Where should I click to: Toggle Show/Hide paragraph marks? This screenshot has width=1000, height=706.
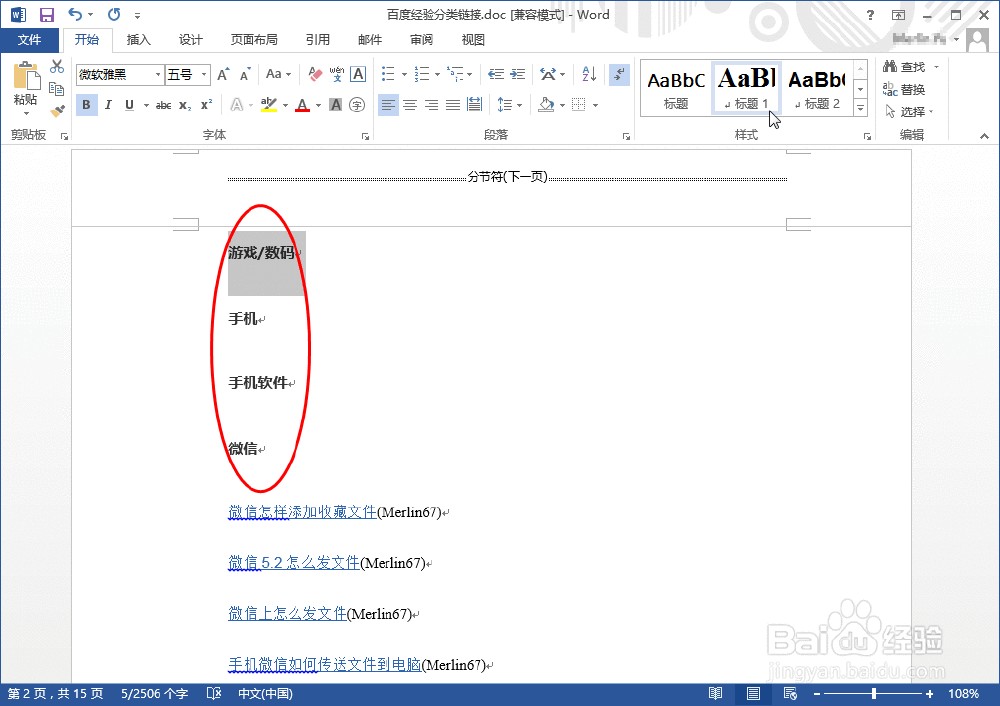[x=619, y=74]
